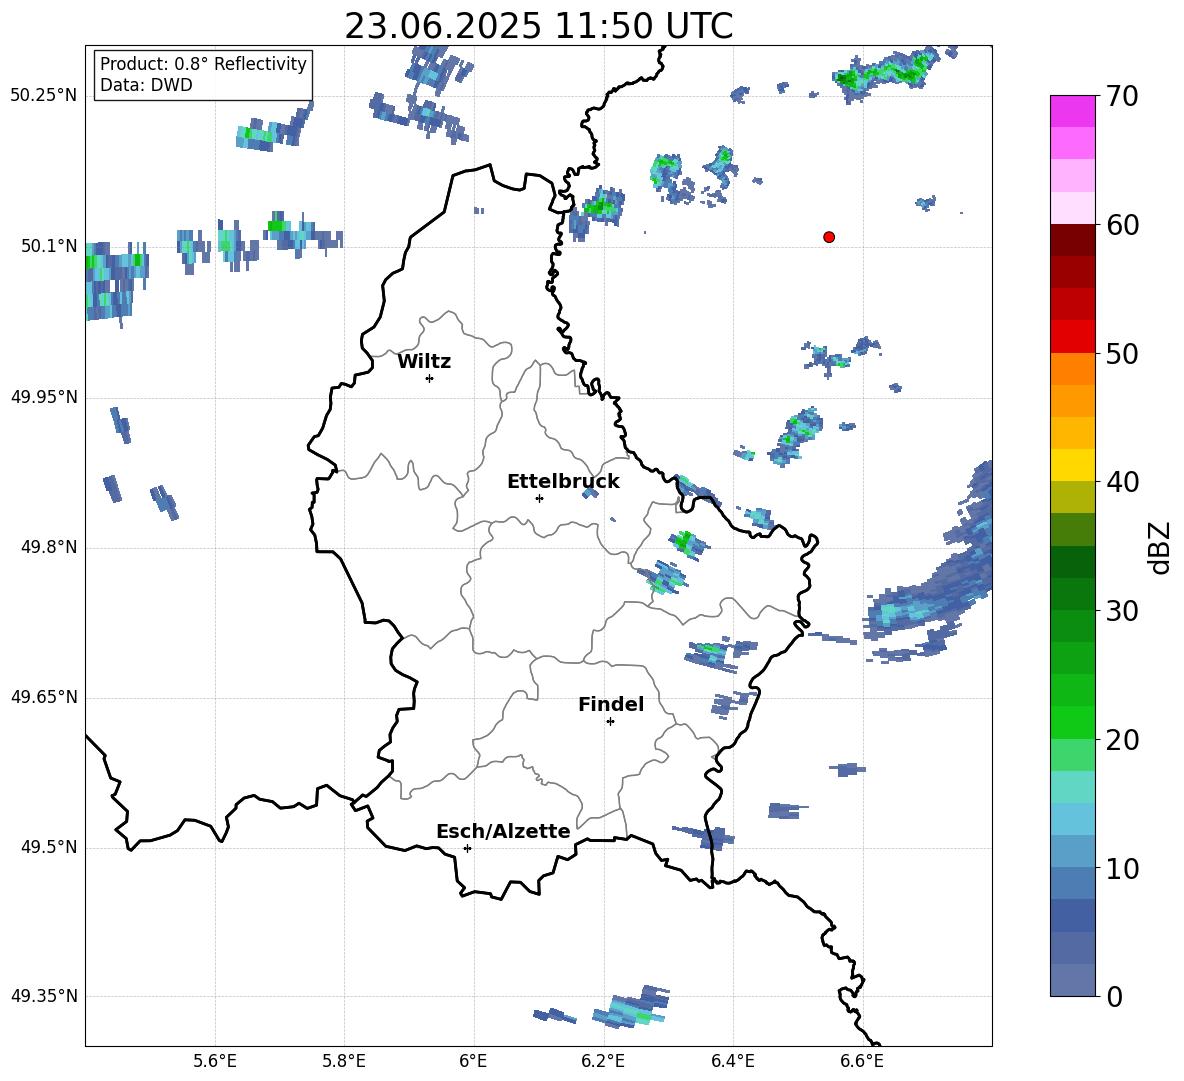Click the 49.5°N latitude label
Image resolution: width=1184 pixels, height=1081 pixels.
[x=48, y=847]
